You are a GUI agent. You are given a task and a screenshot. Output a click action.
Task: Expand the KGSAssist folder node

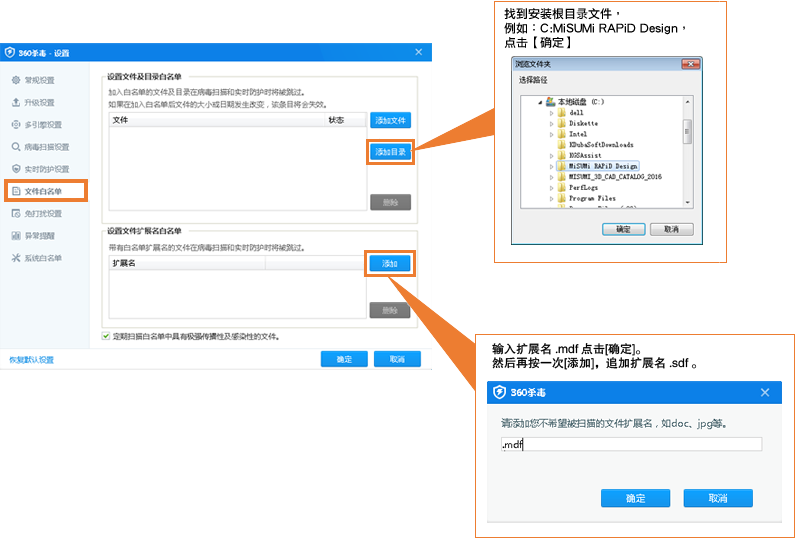coord(551,155)
